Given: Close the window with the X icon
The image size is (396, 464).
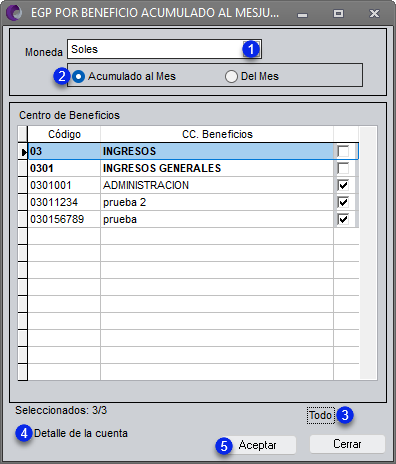Looking at the screenshot, I should (x=374, y=13).
